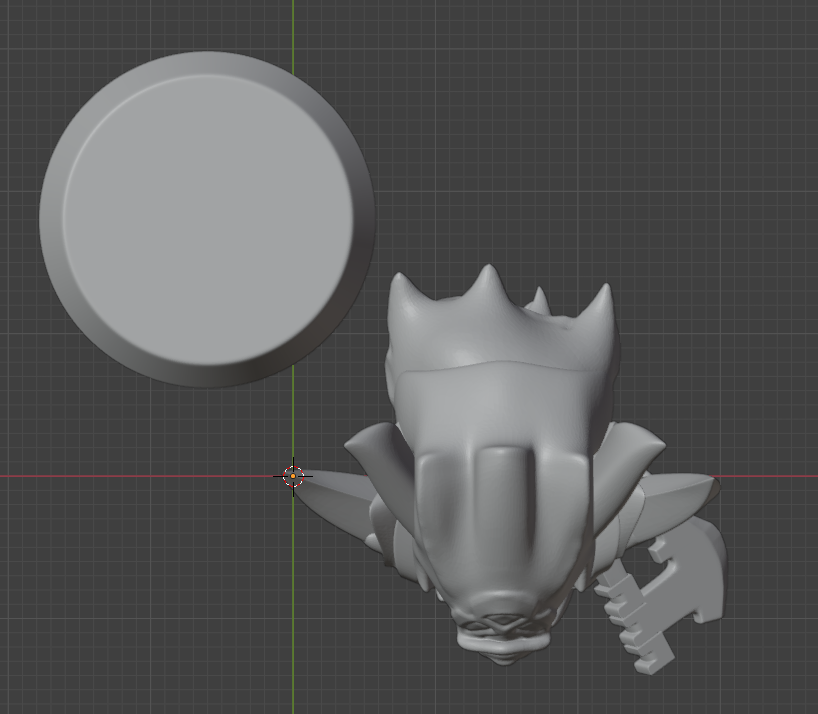Select the round disc base object
Viewport: 818px width, 714px height.
pos(207,218)
